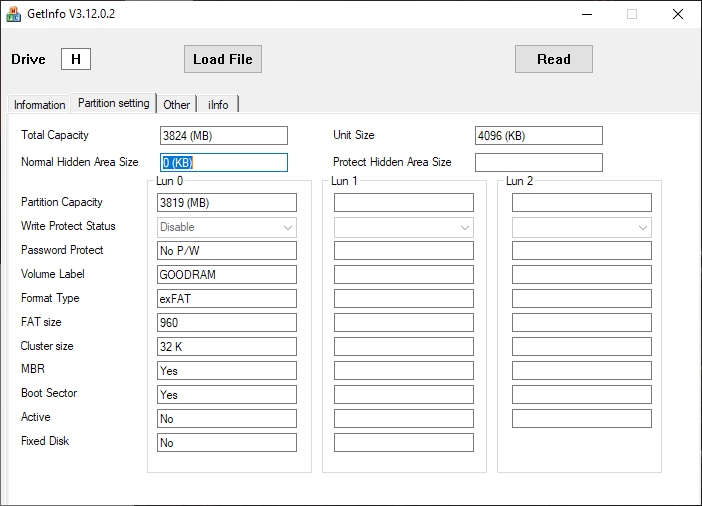Click the Cluster size 32 K field

coord(227,347)
